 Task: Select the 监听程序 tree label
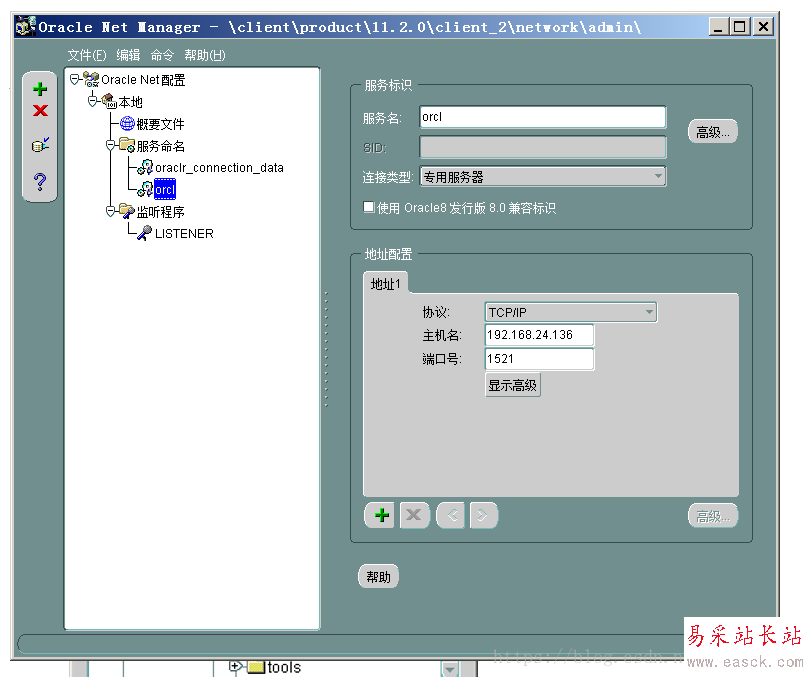[x=160, y=211]
